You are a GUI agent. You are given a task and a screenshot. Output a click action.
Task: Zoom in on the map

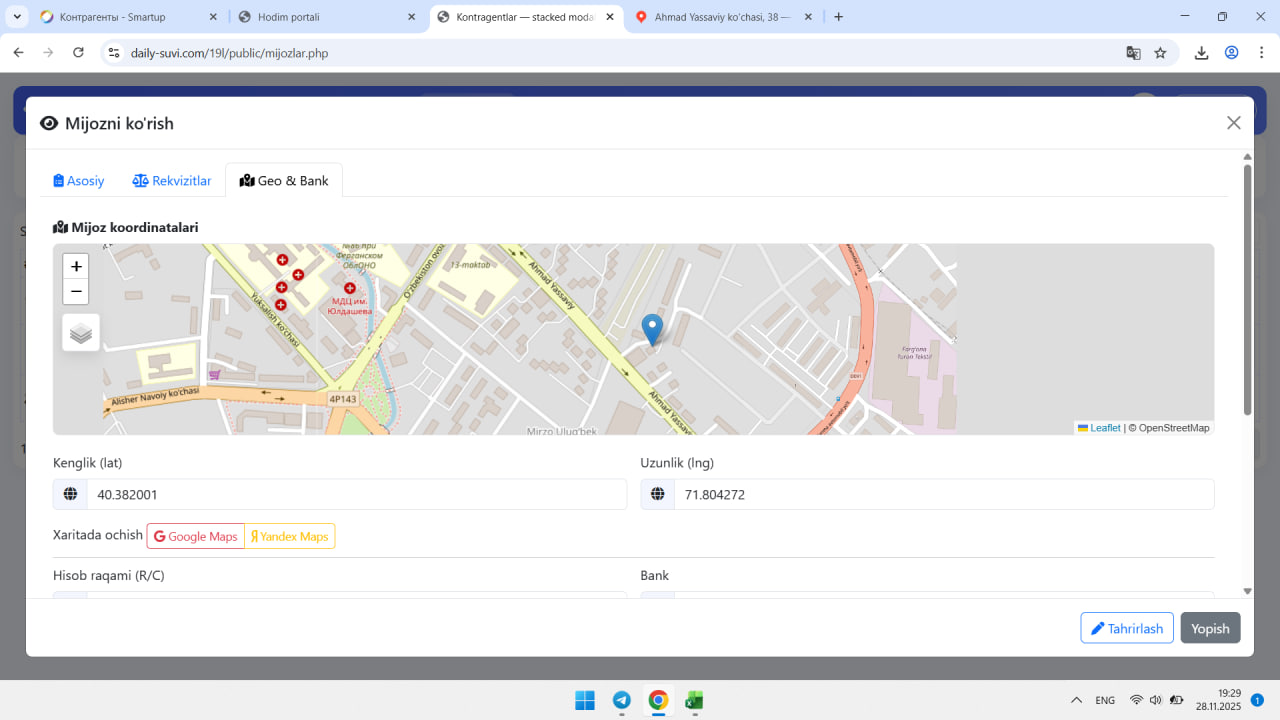point(76,267)
